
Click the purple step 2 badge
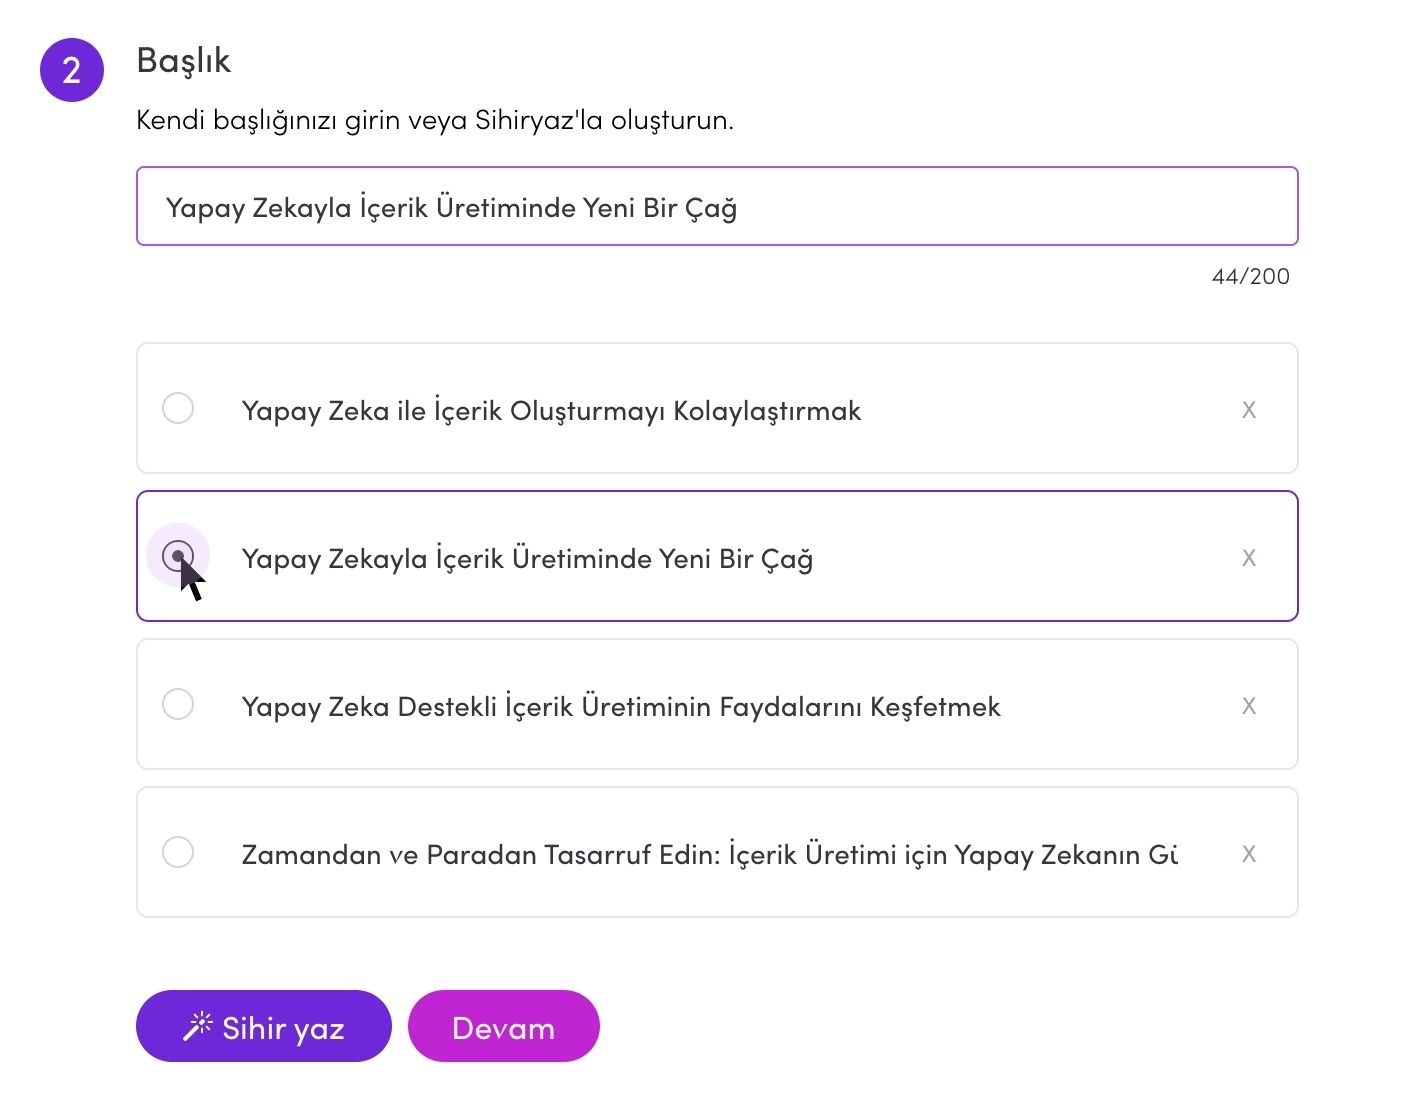pyautogui.click(x=71, y=70)
